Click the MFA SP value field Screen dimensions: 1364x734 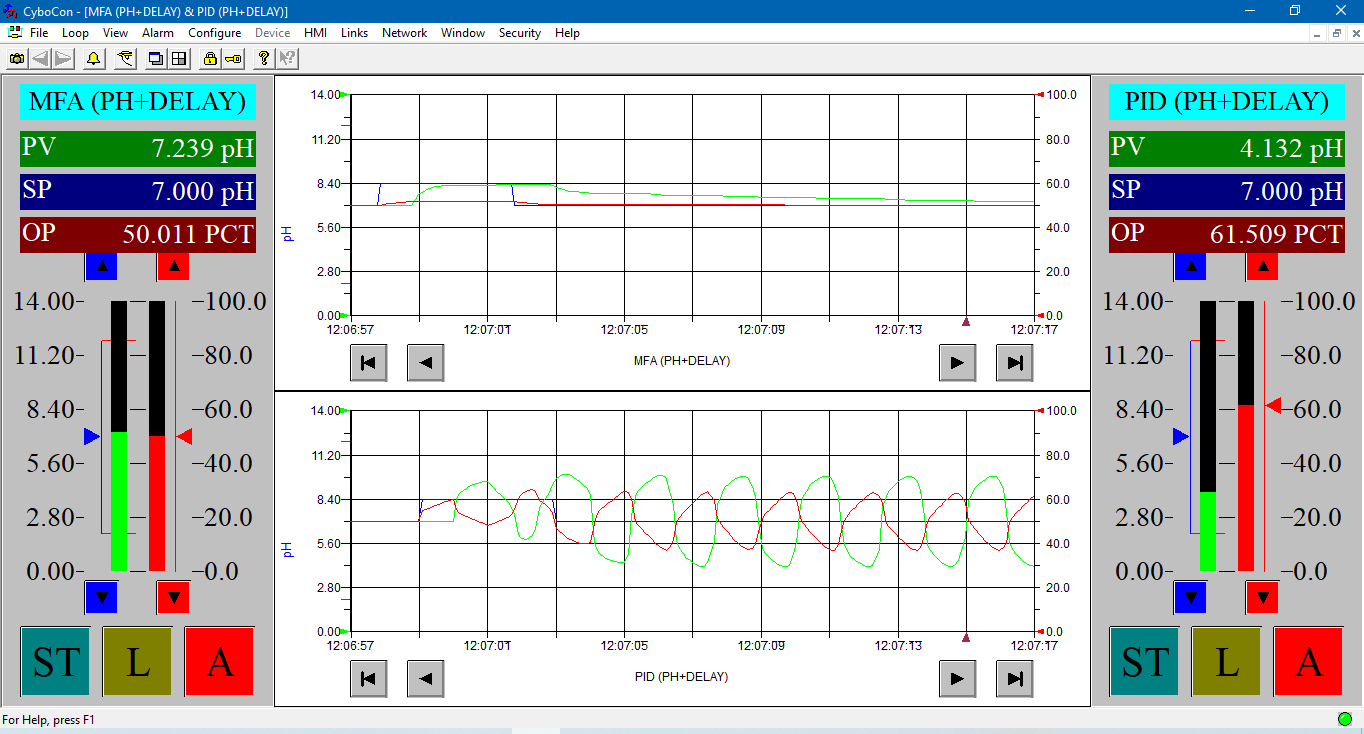[138, 191]
